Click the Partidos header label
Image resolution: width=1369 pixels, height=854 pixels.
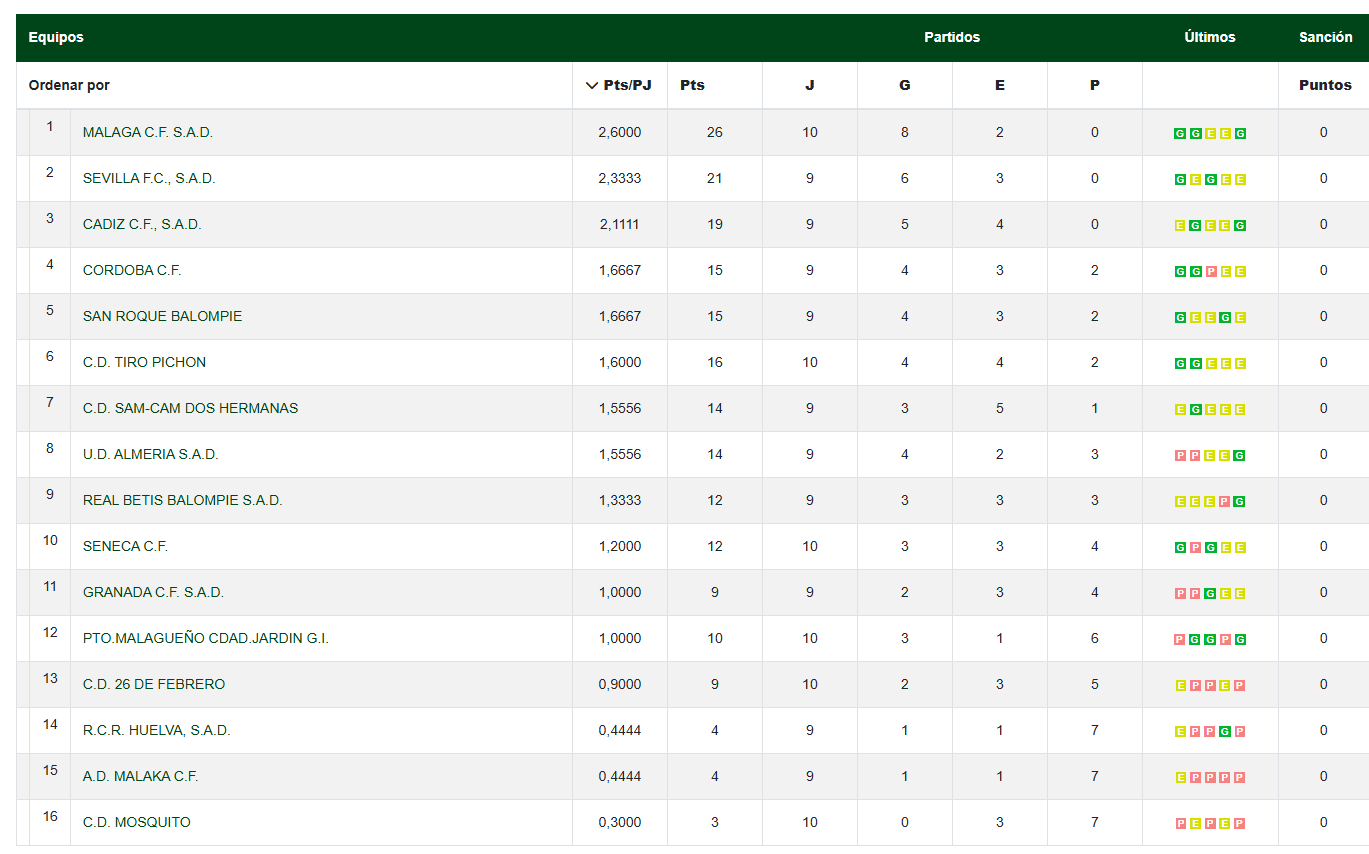pyautogui.click(x=952, y=37)
